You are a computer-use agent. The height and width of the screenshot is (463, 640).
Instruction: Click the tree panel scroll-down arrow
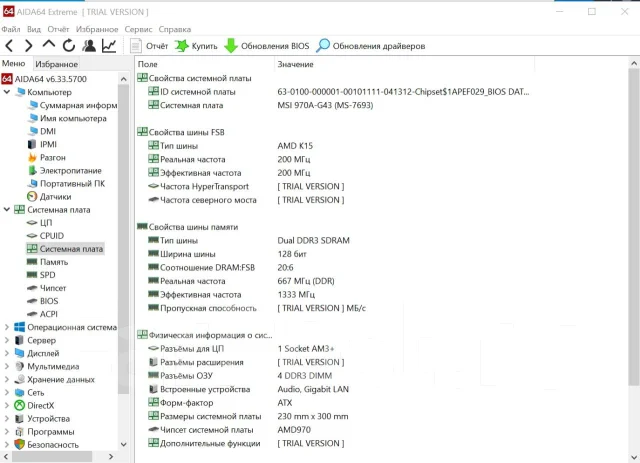click(x=124, y=444)
